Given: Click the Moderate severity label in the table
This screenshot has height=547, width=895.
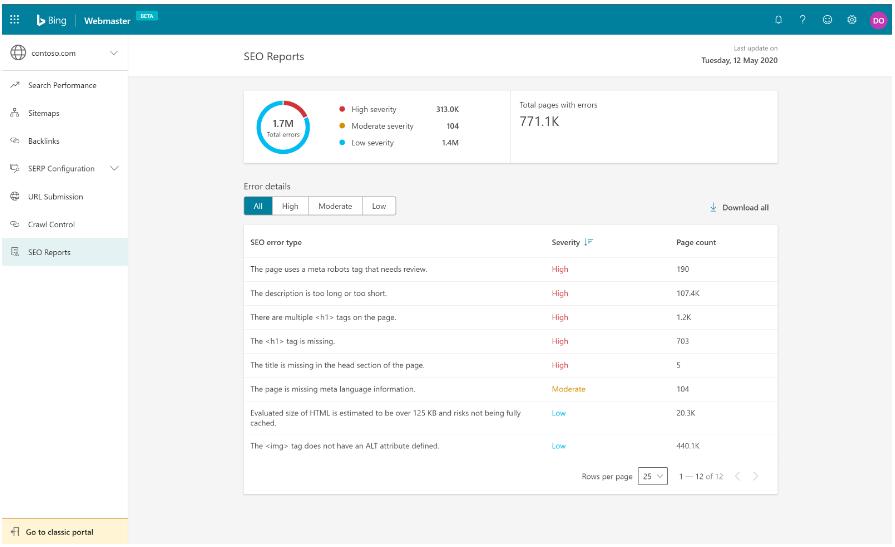Looking at the screenshot, I should tap(569, 389).
